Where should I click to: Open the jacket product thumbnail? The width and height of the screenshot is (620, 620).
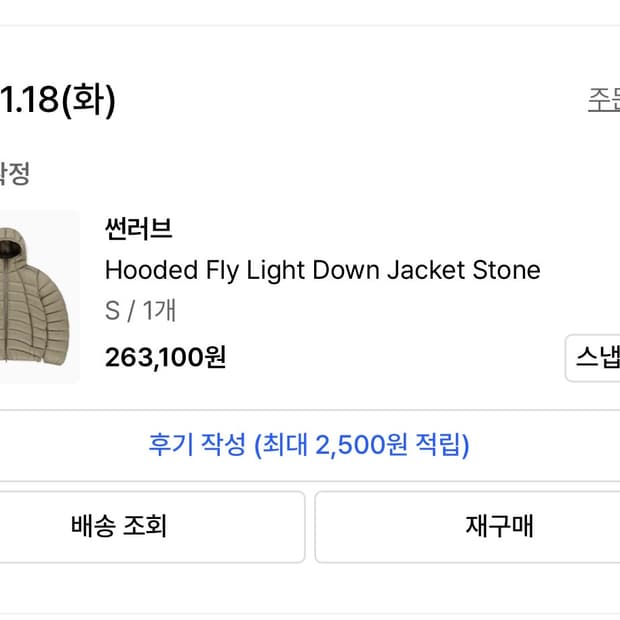tap(38, 297)
